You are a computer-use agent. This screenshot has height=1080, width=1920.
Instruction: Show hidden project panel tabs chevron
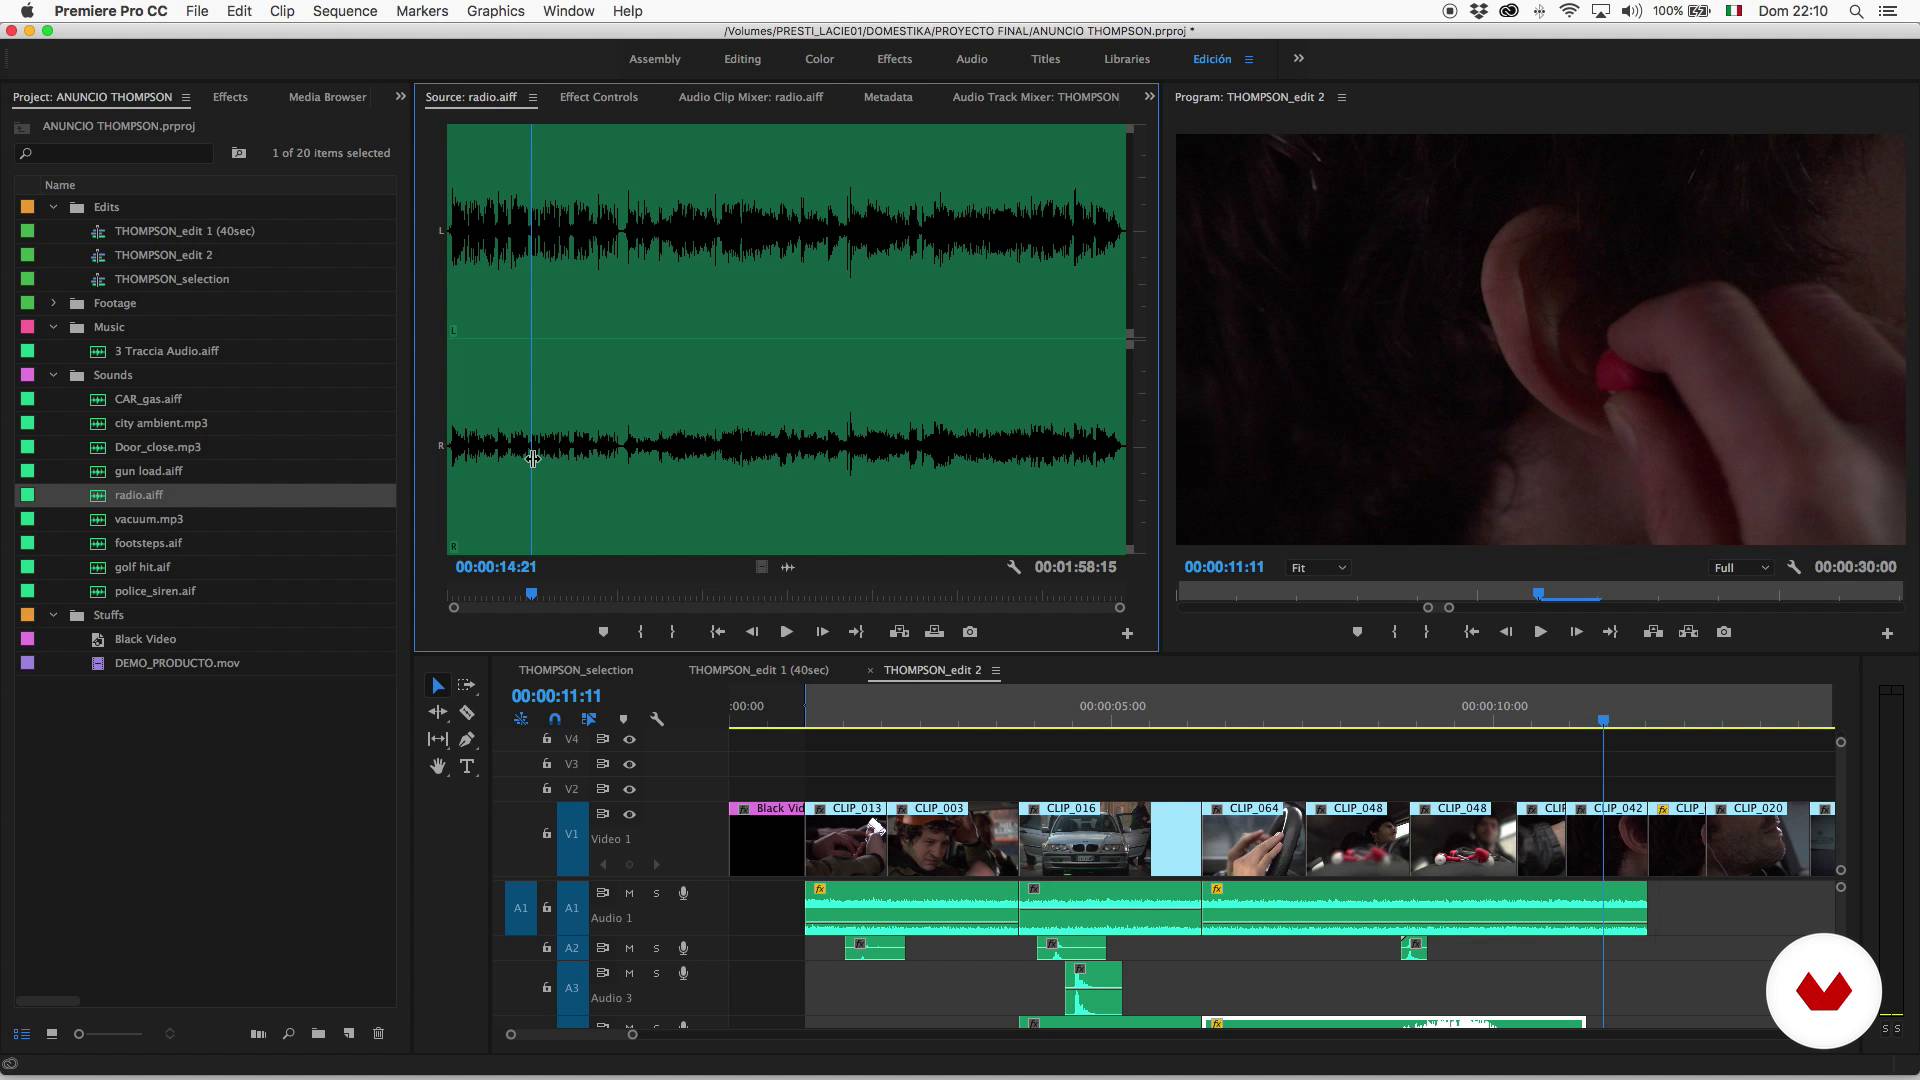coord(400,97)
